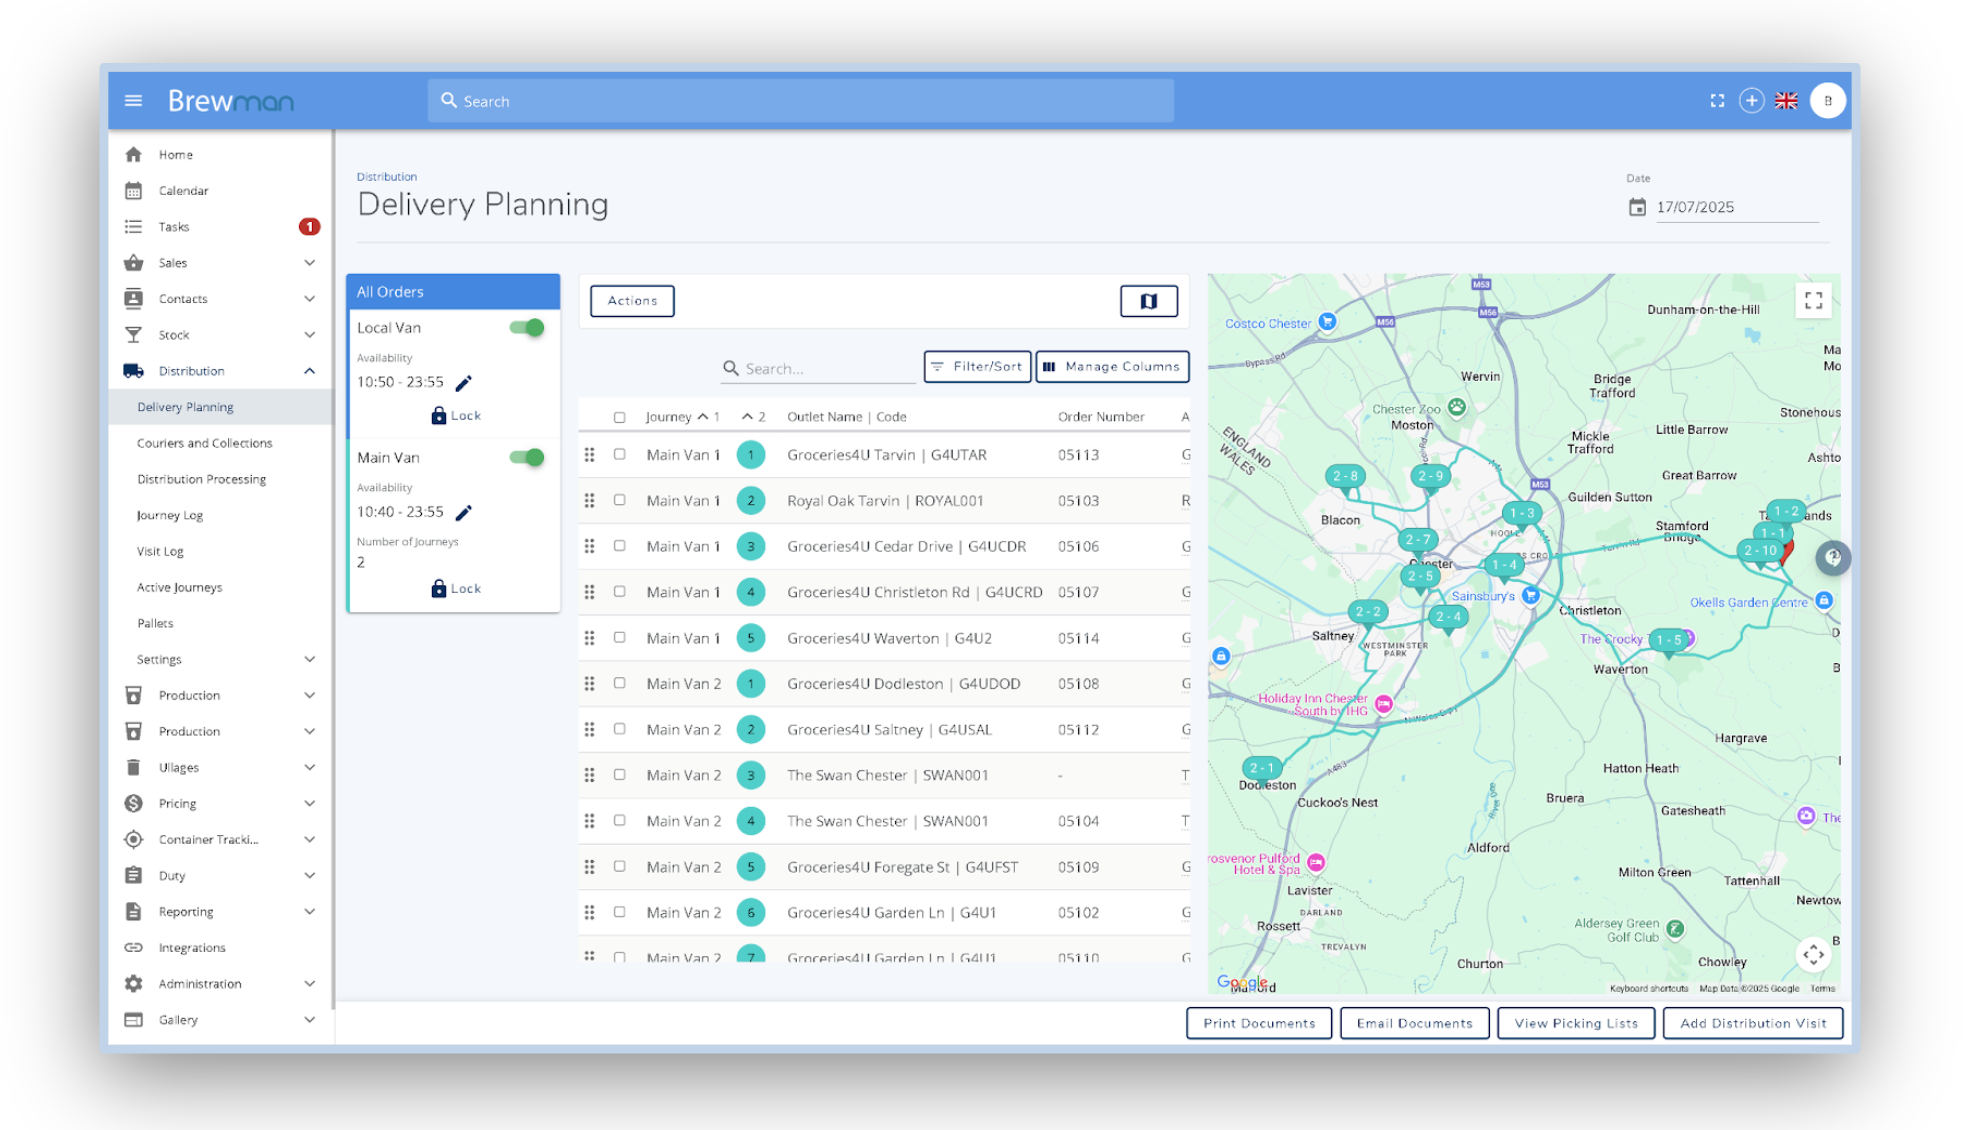Check the Royal Oak Tarvin row checkbox
The width and height of the screenshot is (1979, 1130).
619,500
